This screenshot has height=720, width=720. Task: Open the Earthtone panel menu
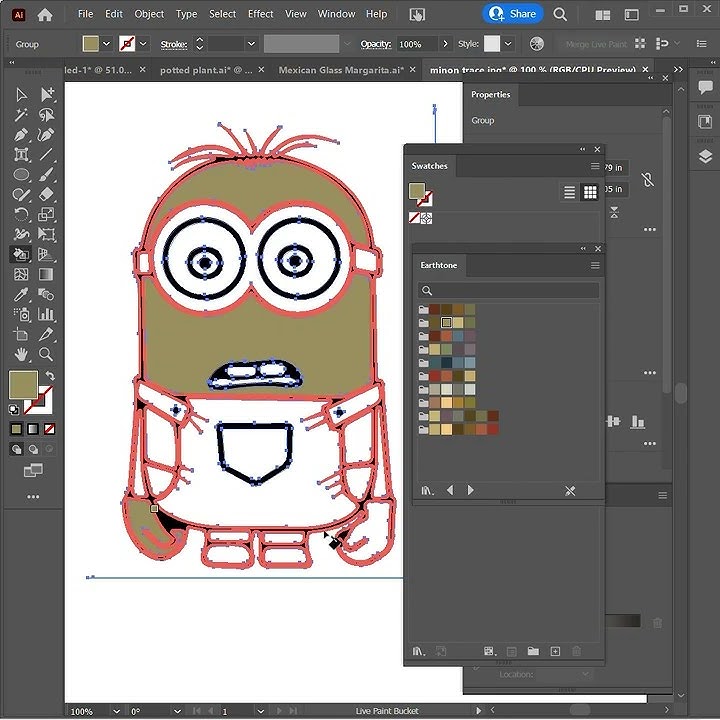point(595,265)
